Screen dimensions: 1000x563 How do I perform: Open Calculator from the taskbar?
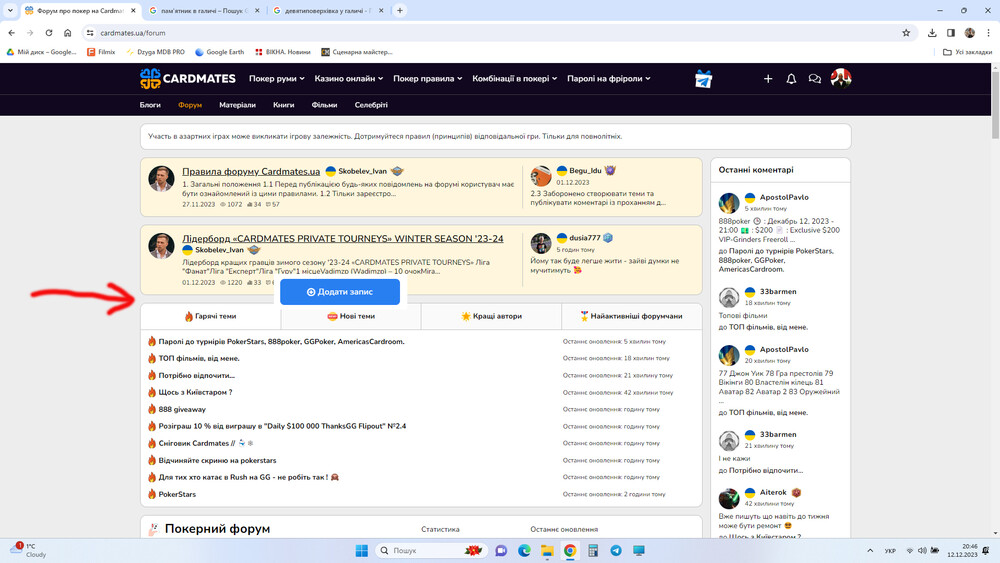coord(592,550)
